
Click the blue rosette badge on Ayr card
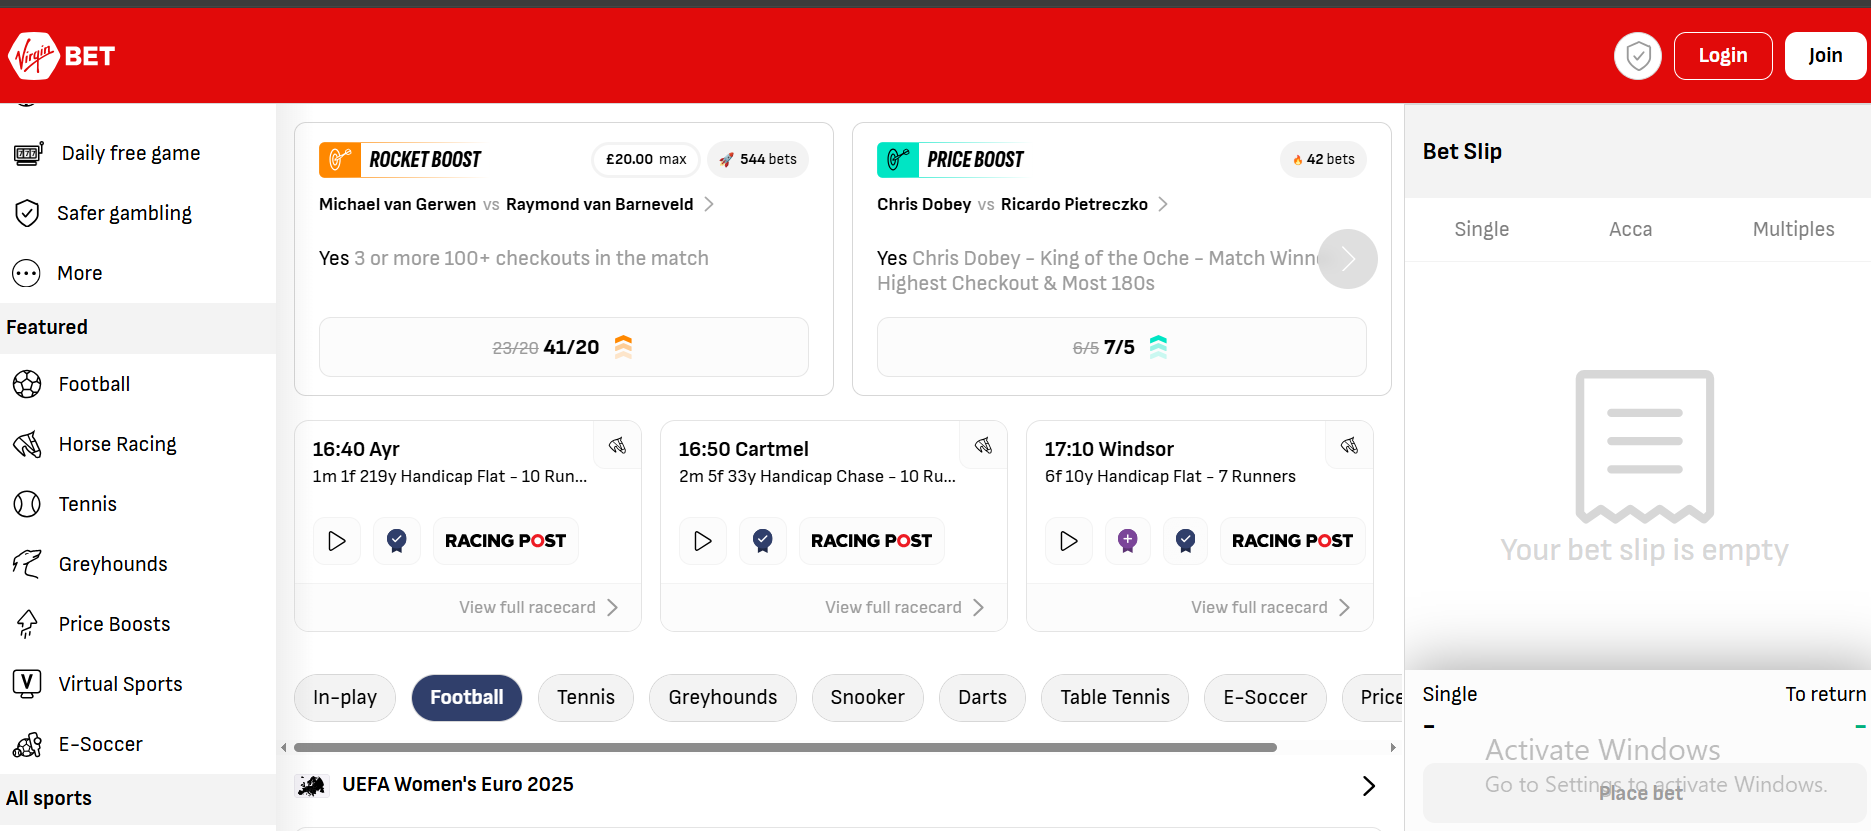(397, 541)
